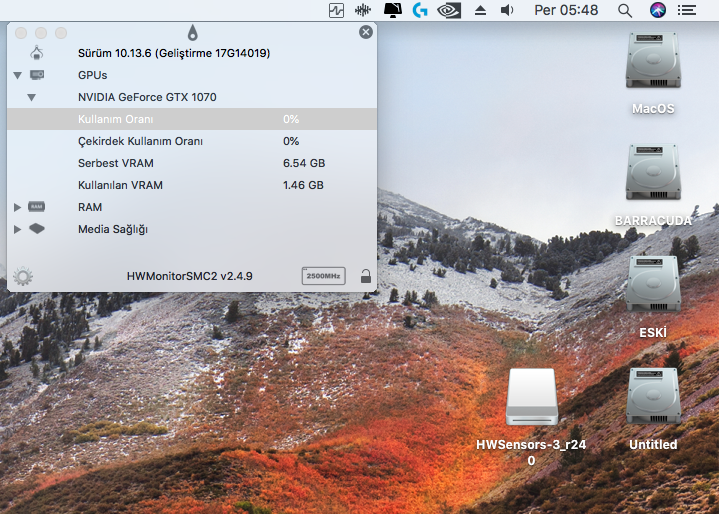The height and width of the screenshot is (514, 719).
Task: Select the Çekirdek Kullanım Oranı row
Action: coord(140,141)
